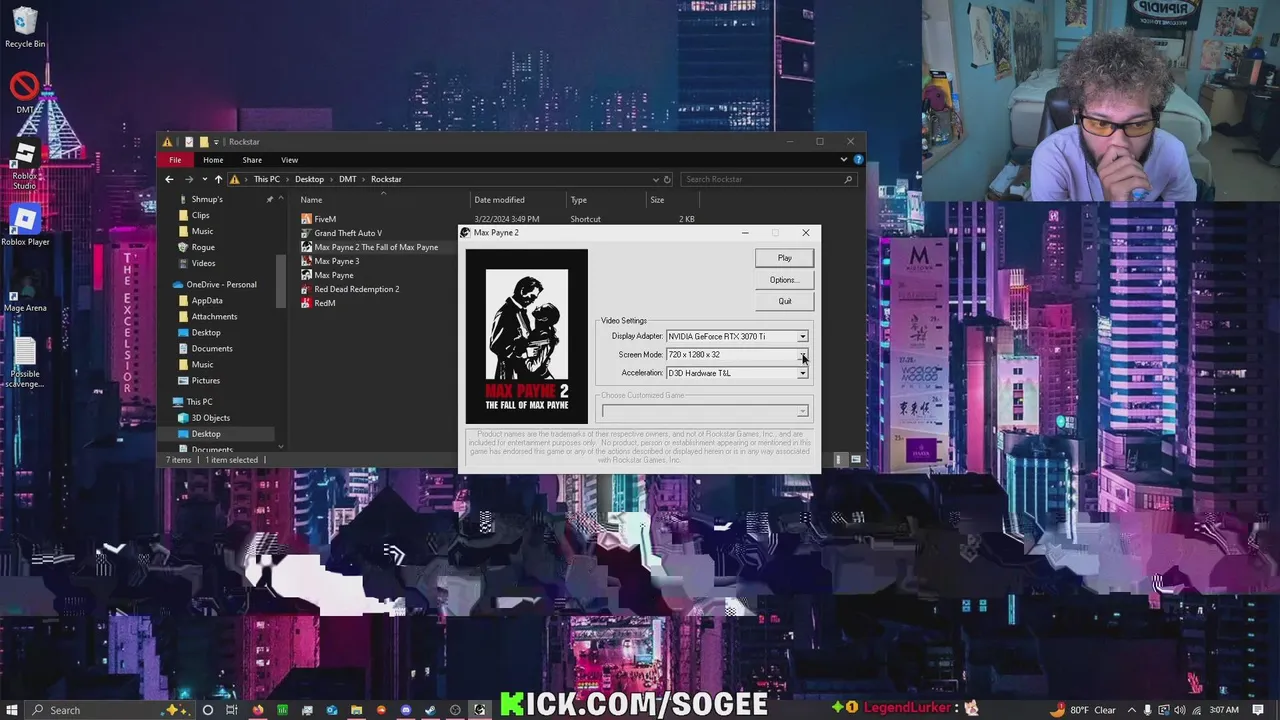Click the Refresh icon in address bar

[668, 179]
